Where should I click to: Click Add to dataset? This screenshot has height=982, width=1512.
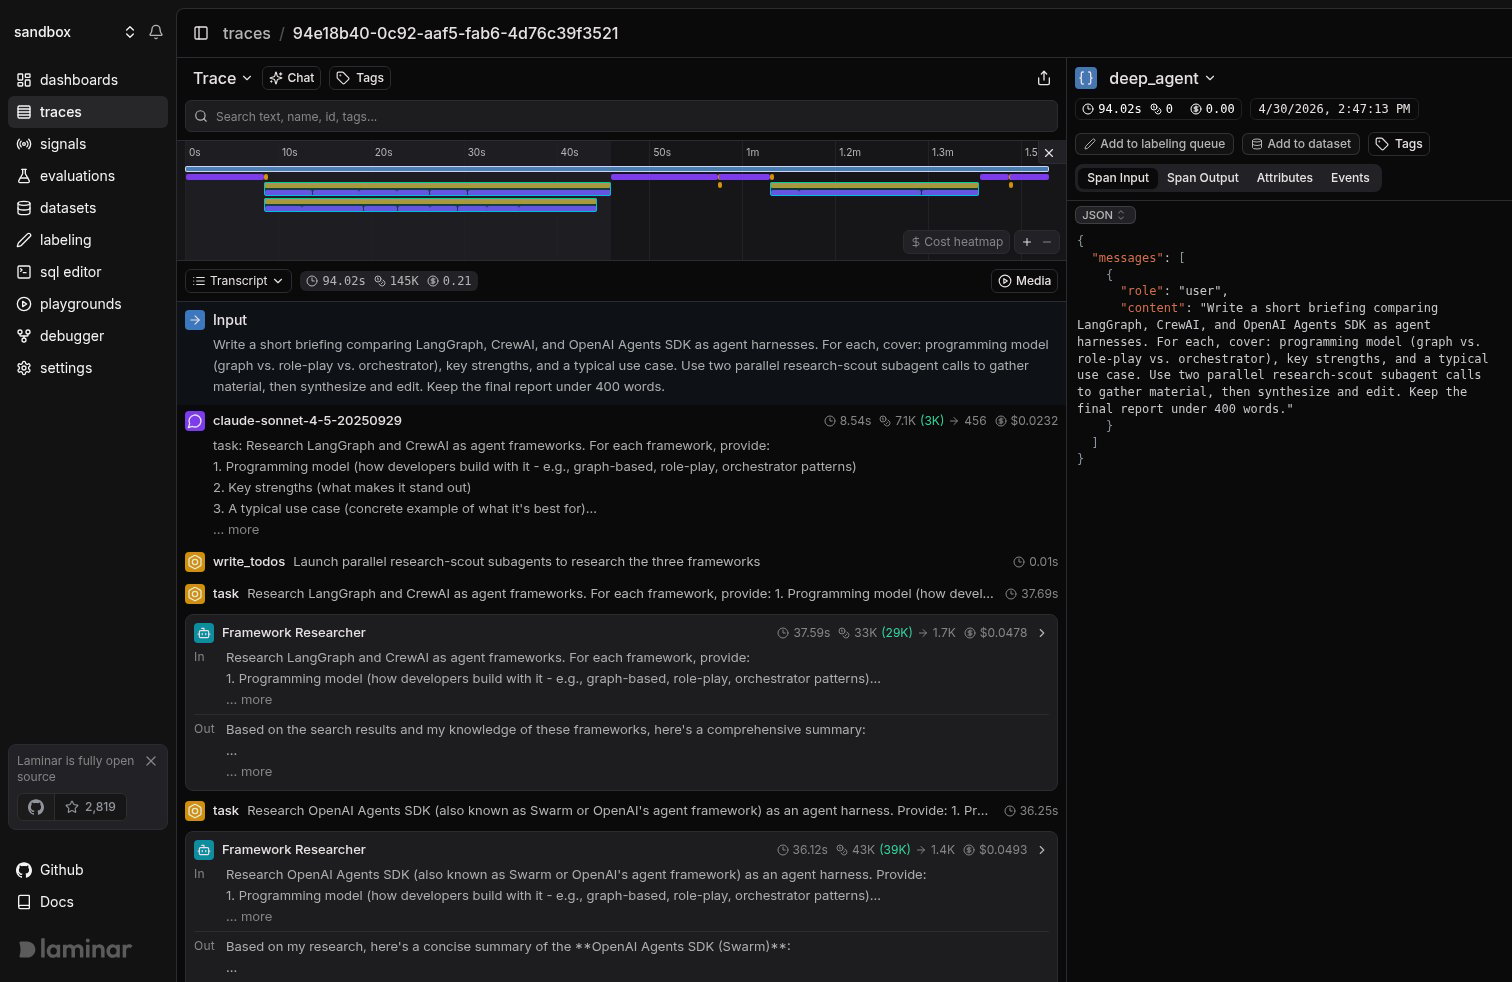1301,144
